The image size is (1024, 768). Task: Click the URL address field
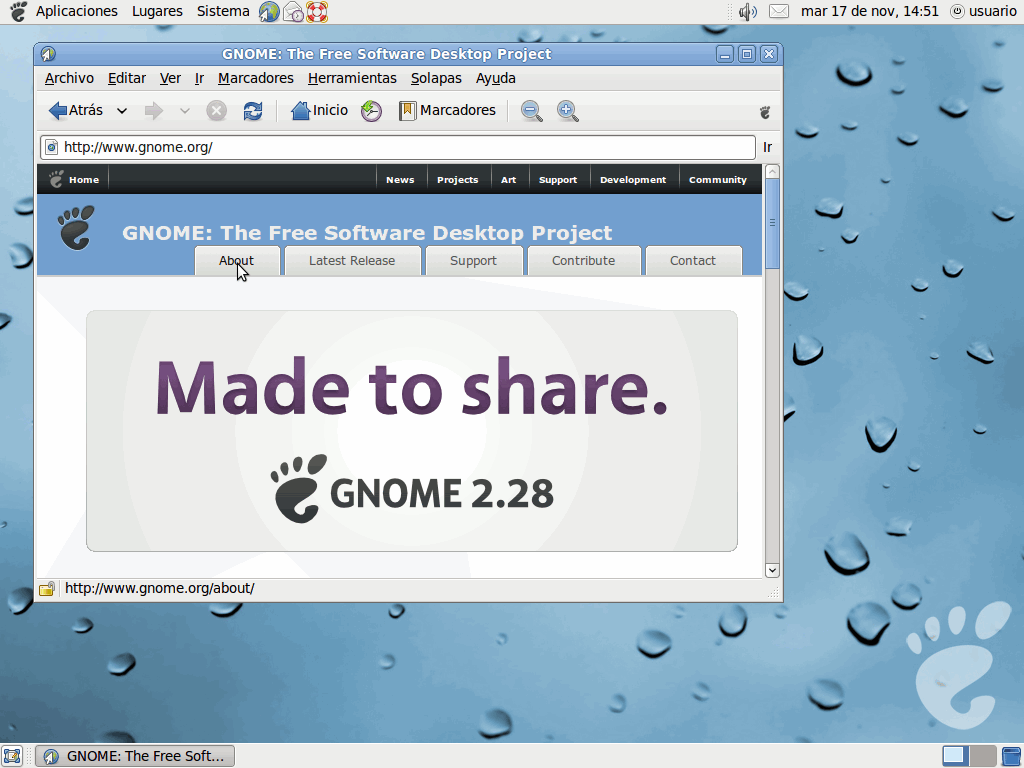point(398,147)
